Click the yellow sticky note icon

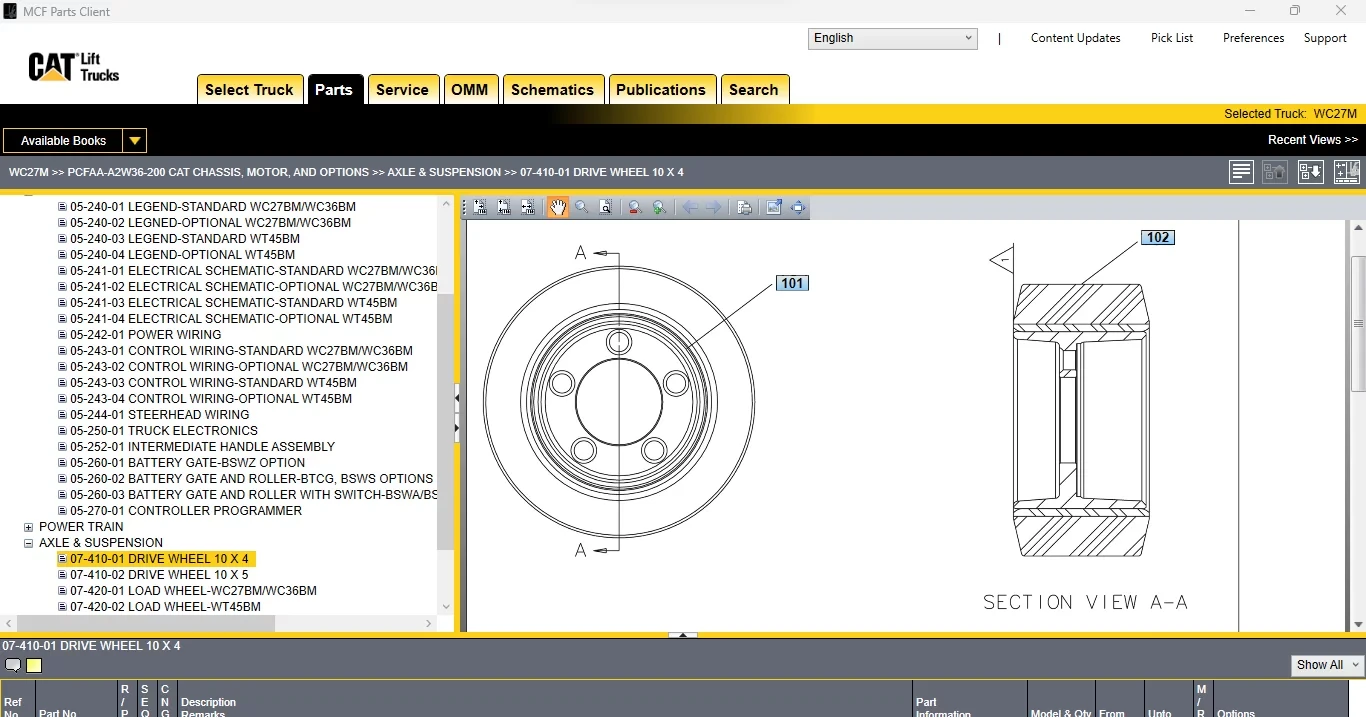click(x=34, y=666)
